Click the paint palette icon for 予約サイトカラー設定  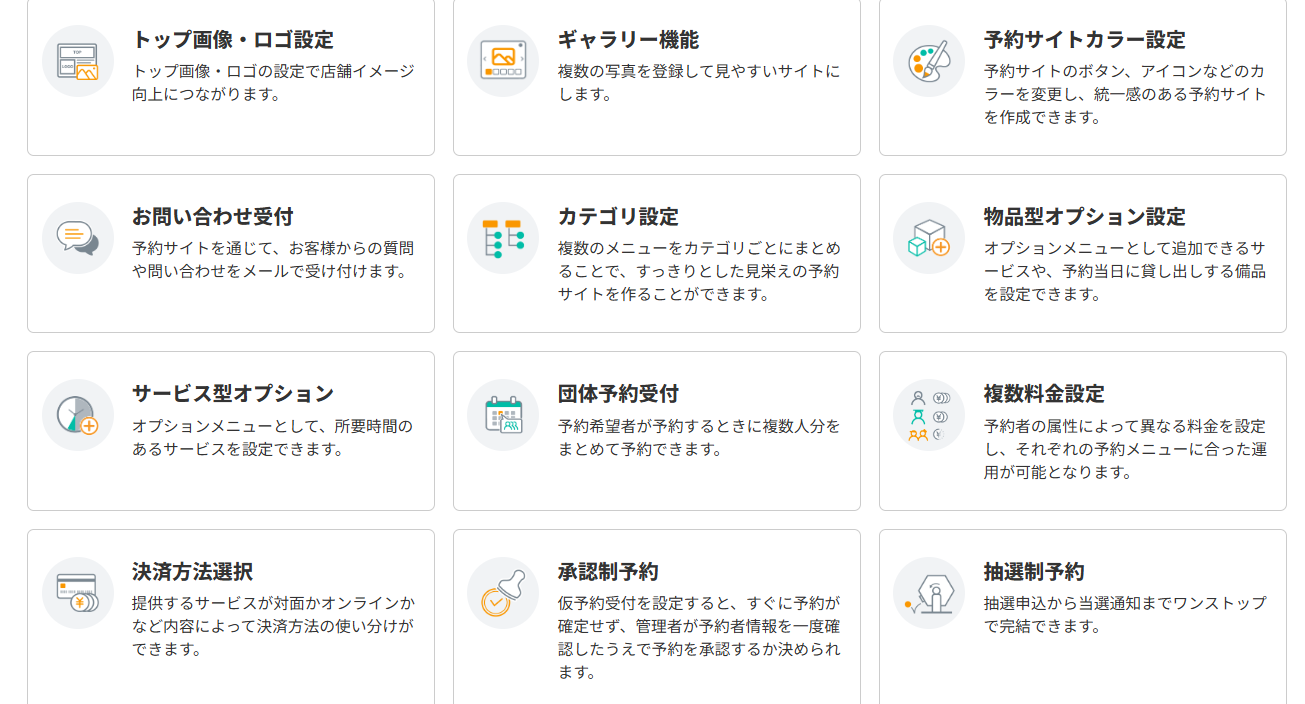pyautogui.click(x=929, y=61)
